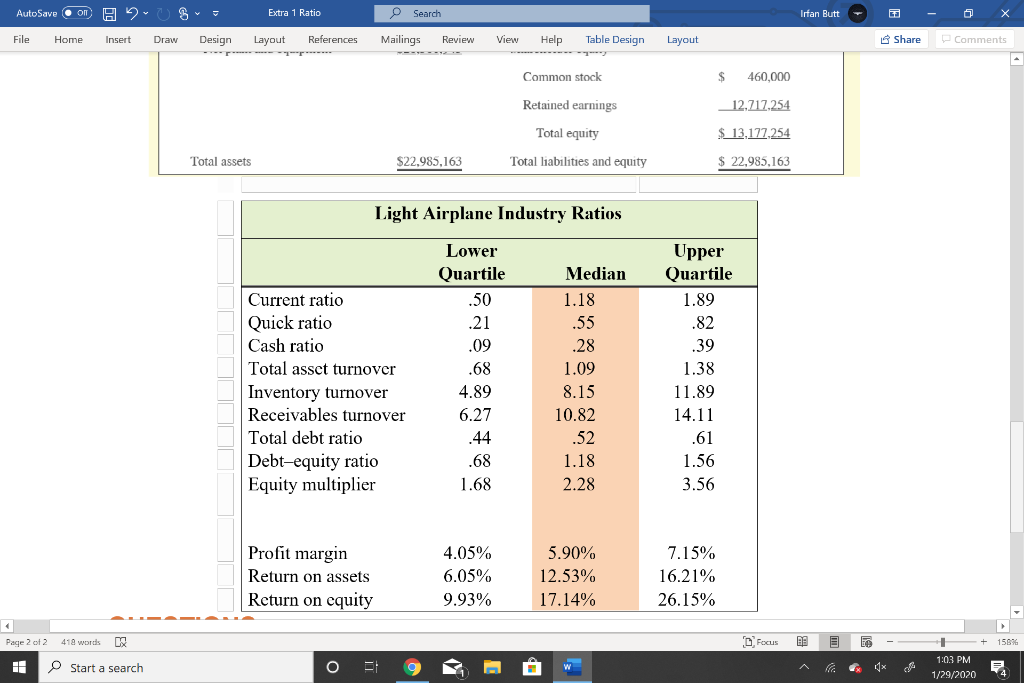Open the Action Center notifications icon
Screen dimensions: 1024x683
click(x=999, y=667)
